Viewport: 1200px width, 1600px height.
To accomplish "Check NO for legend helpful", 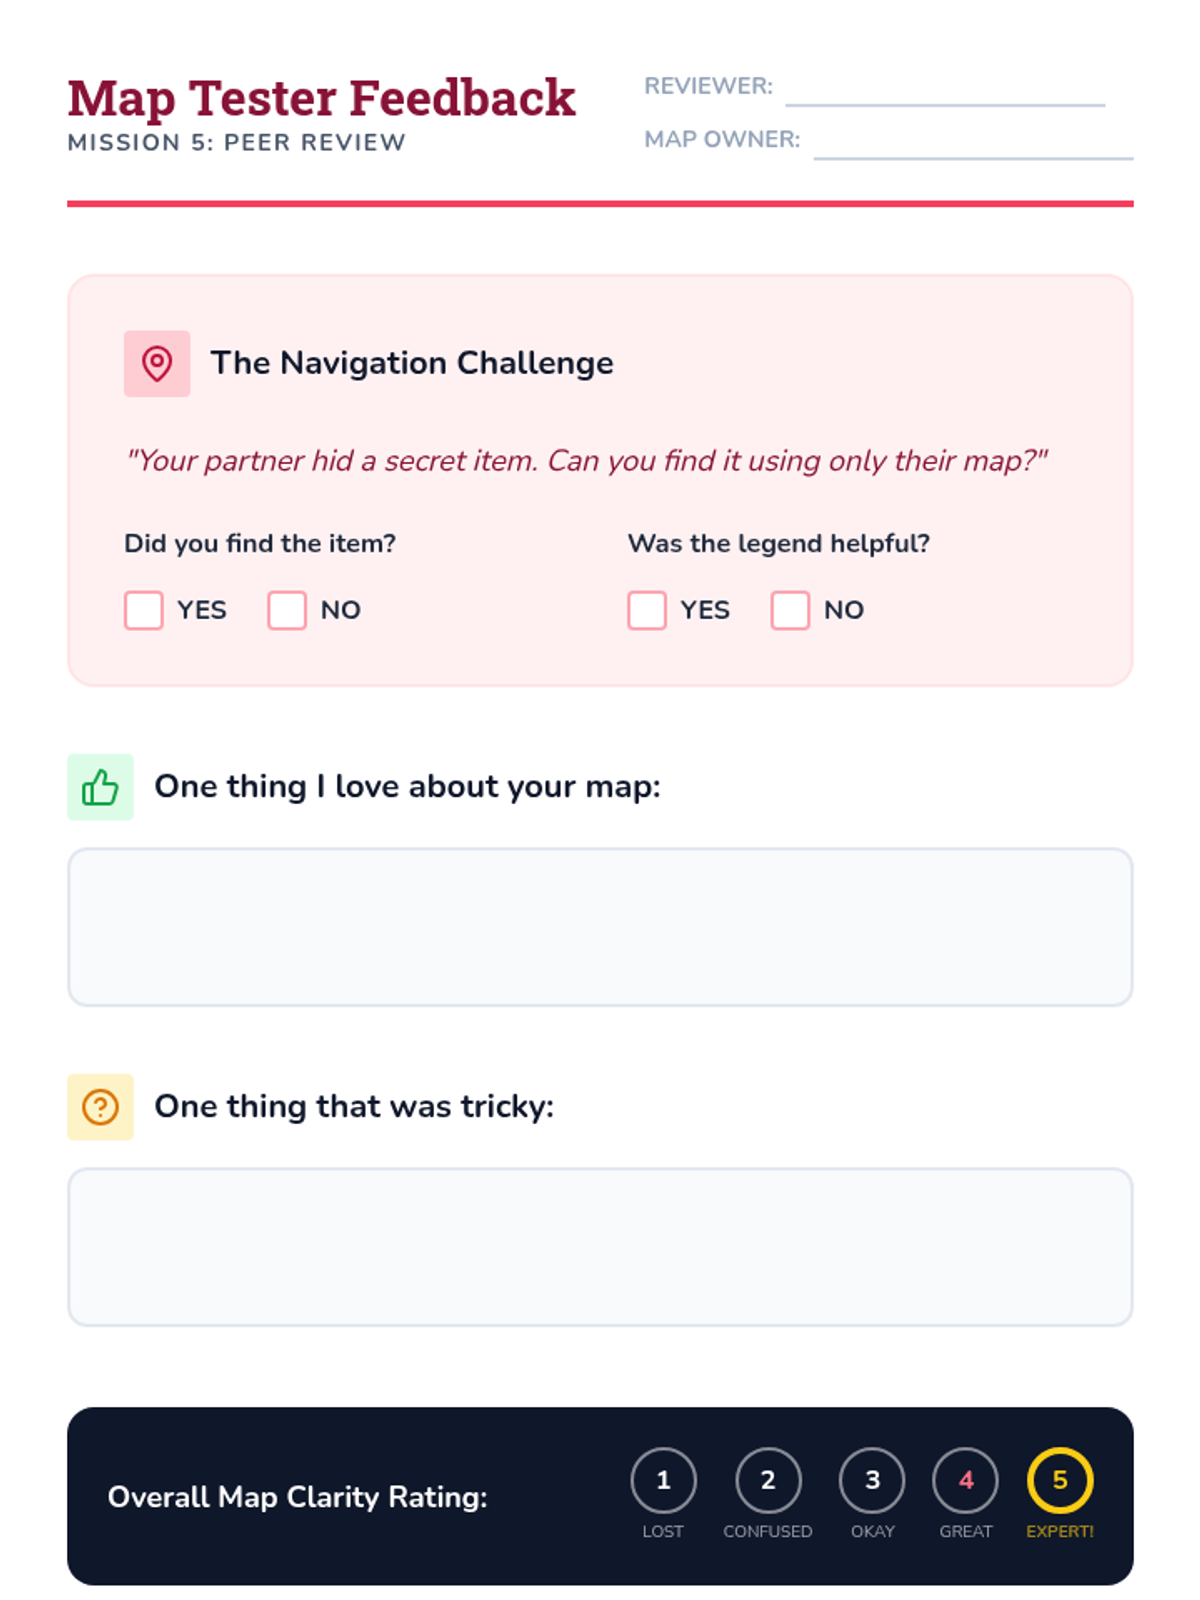I will (x=790, y=610).
